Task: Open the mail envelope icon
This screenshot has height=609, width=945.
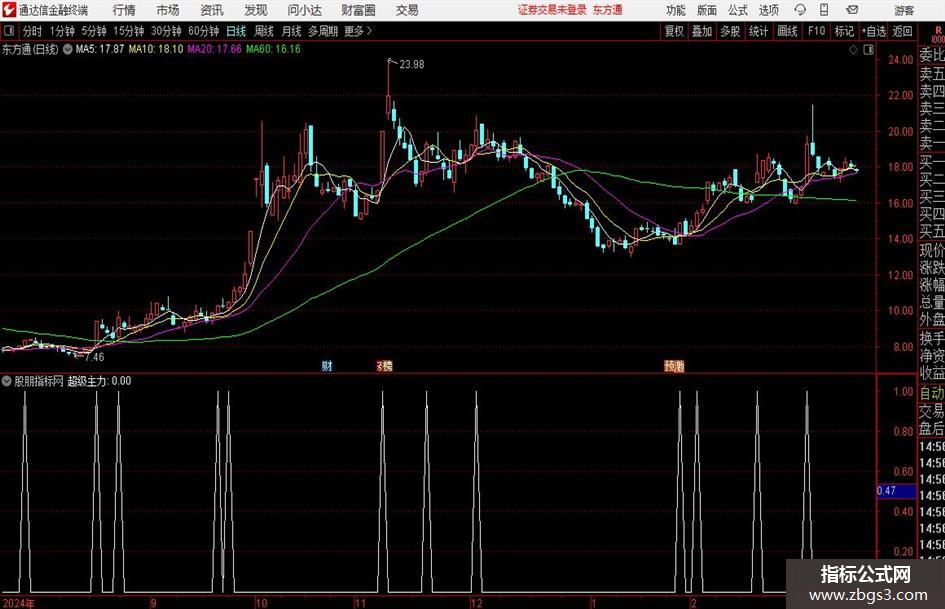Action: [x=852, y=10]
